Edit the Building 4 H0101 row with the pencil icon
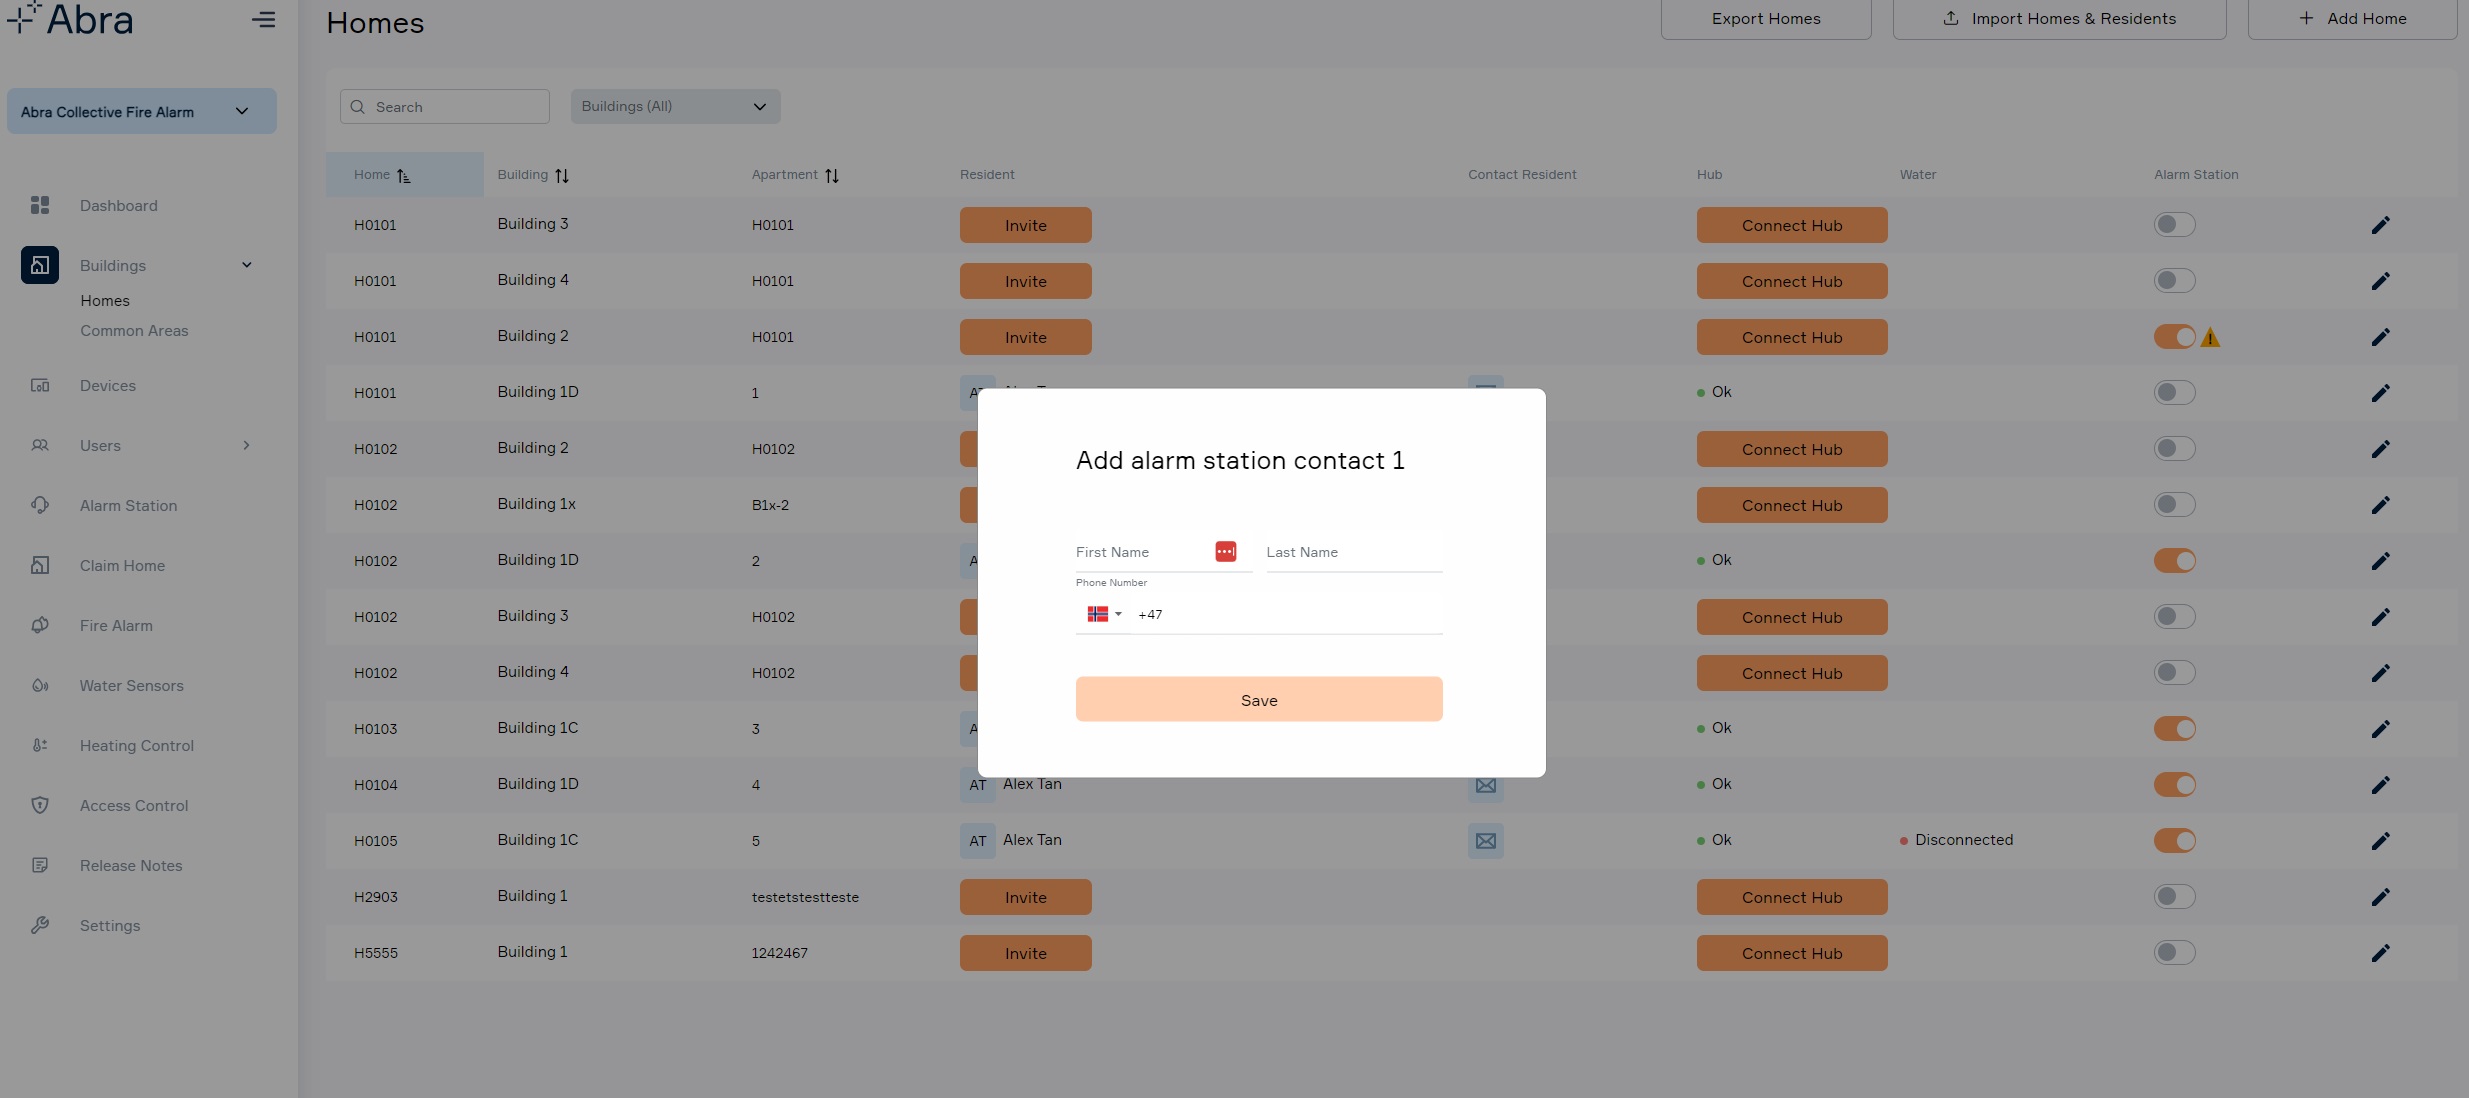2469x1098 pixels. pyautogui.click(x=2380, y=281)
